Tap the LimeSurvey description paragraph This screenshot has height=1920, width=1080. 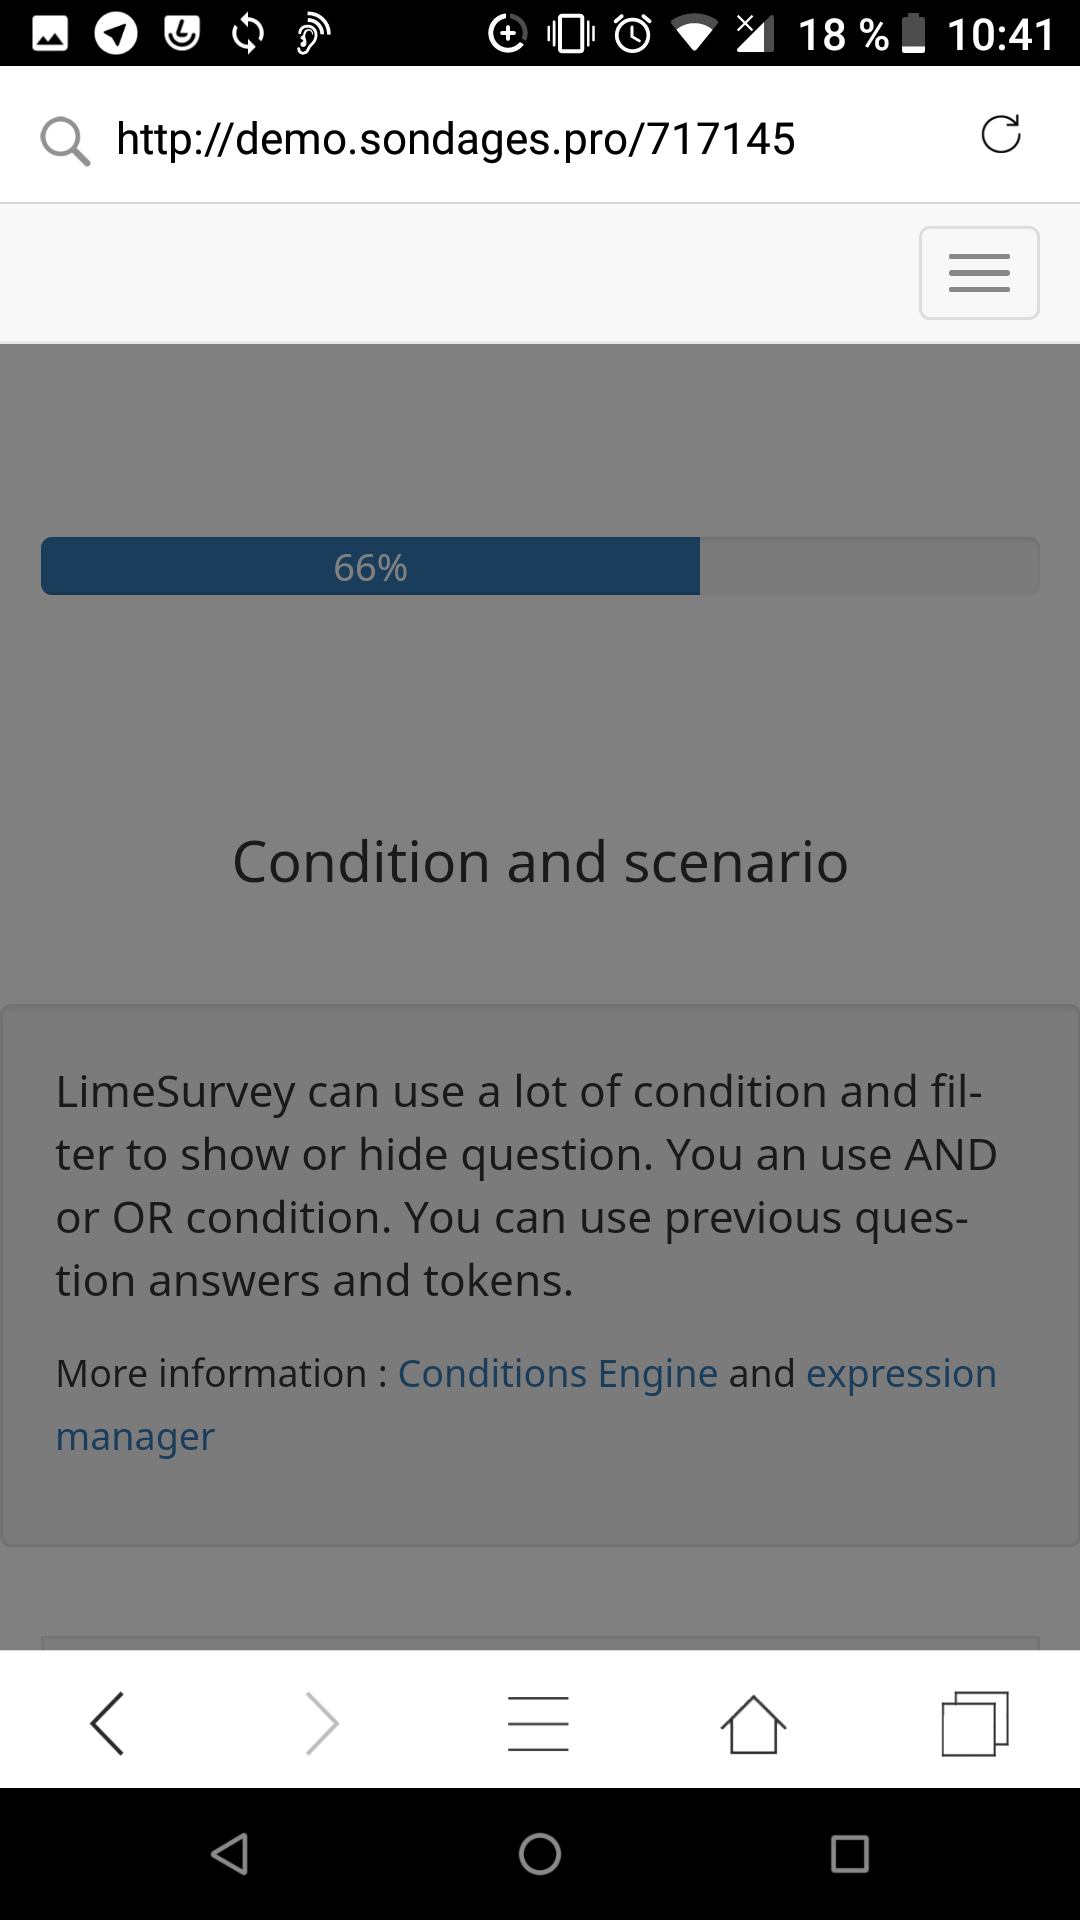pyautogui.click(x=526, y=1186)
